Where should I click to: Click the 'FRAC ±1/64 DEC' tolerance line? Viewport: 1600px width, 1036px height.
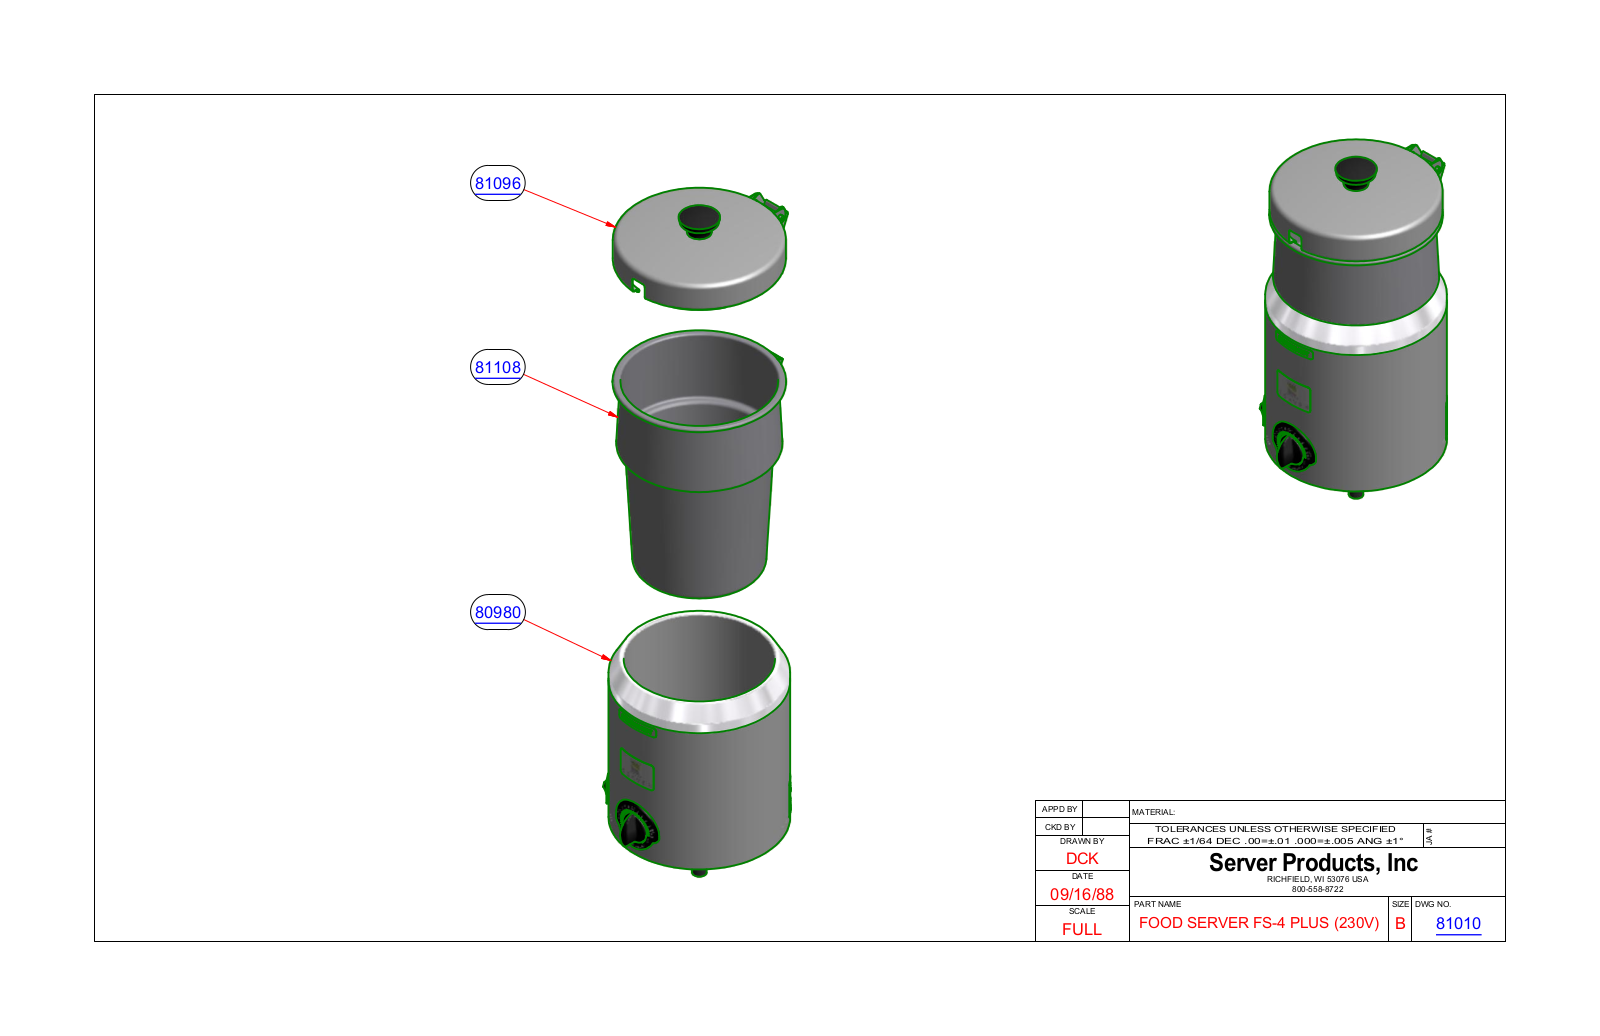pos(1275,841)
